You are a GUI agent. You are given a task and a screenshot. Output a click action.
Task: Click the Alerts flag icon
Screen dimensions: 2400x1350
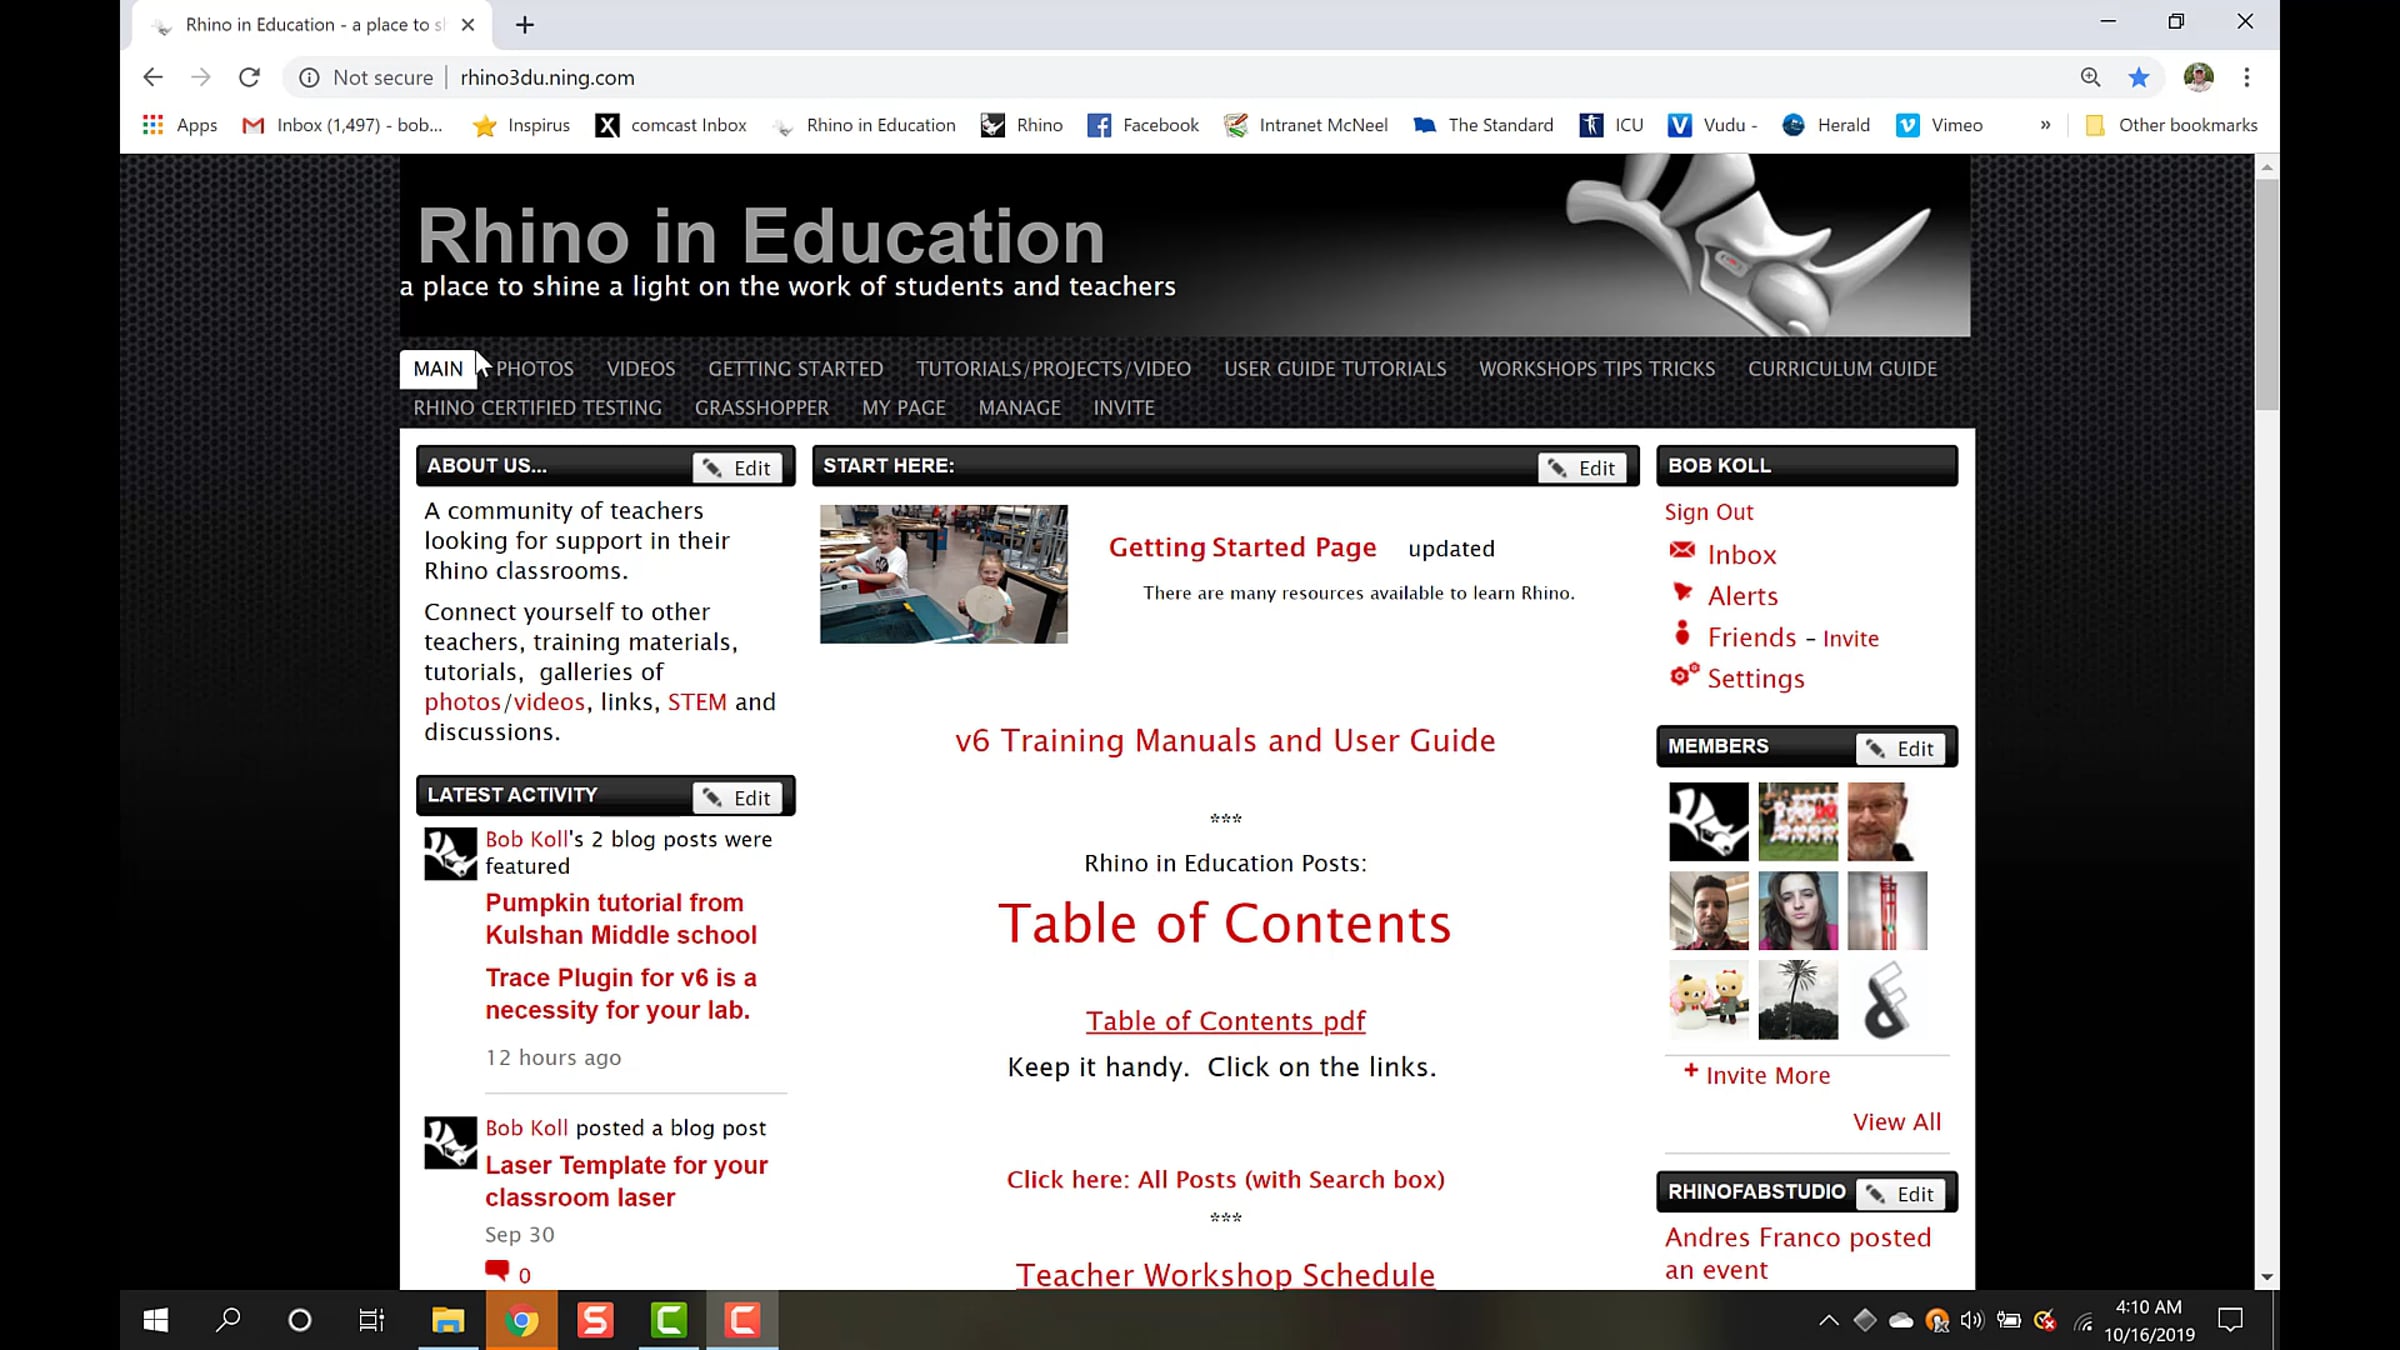click(1682, 592)
